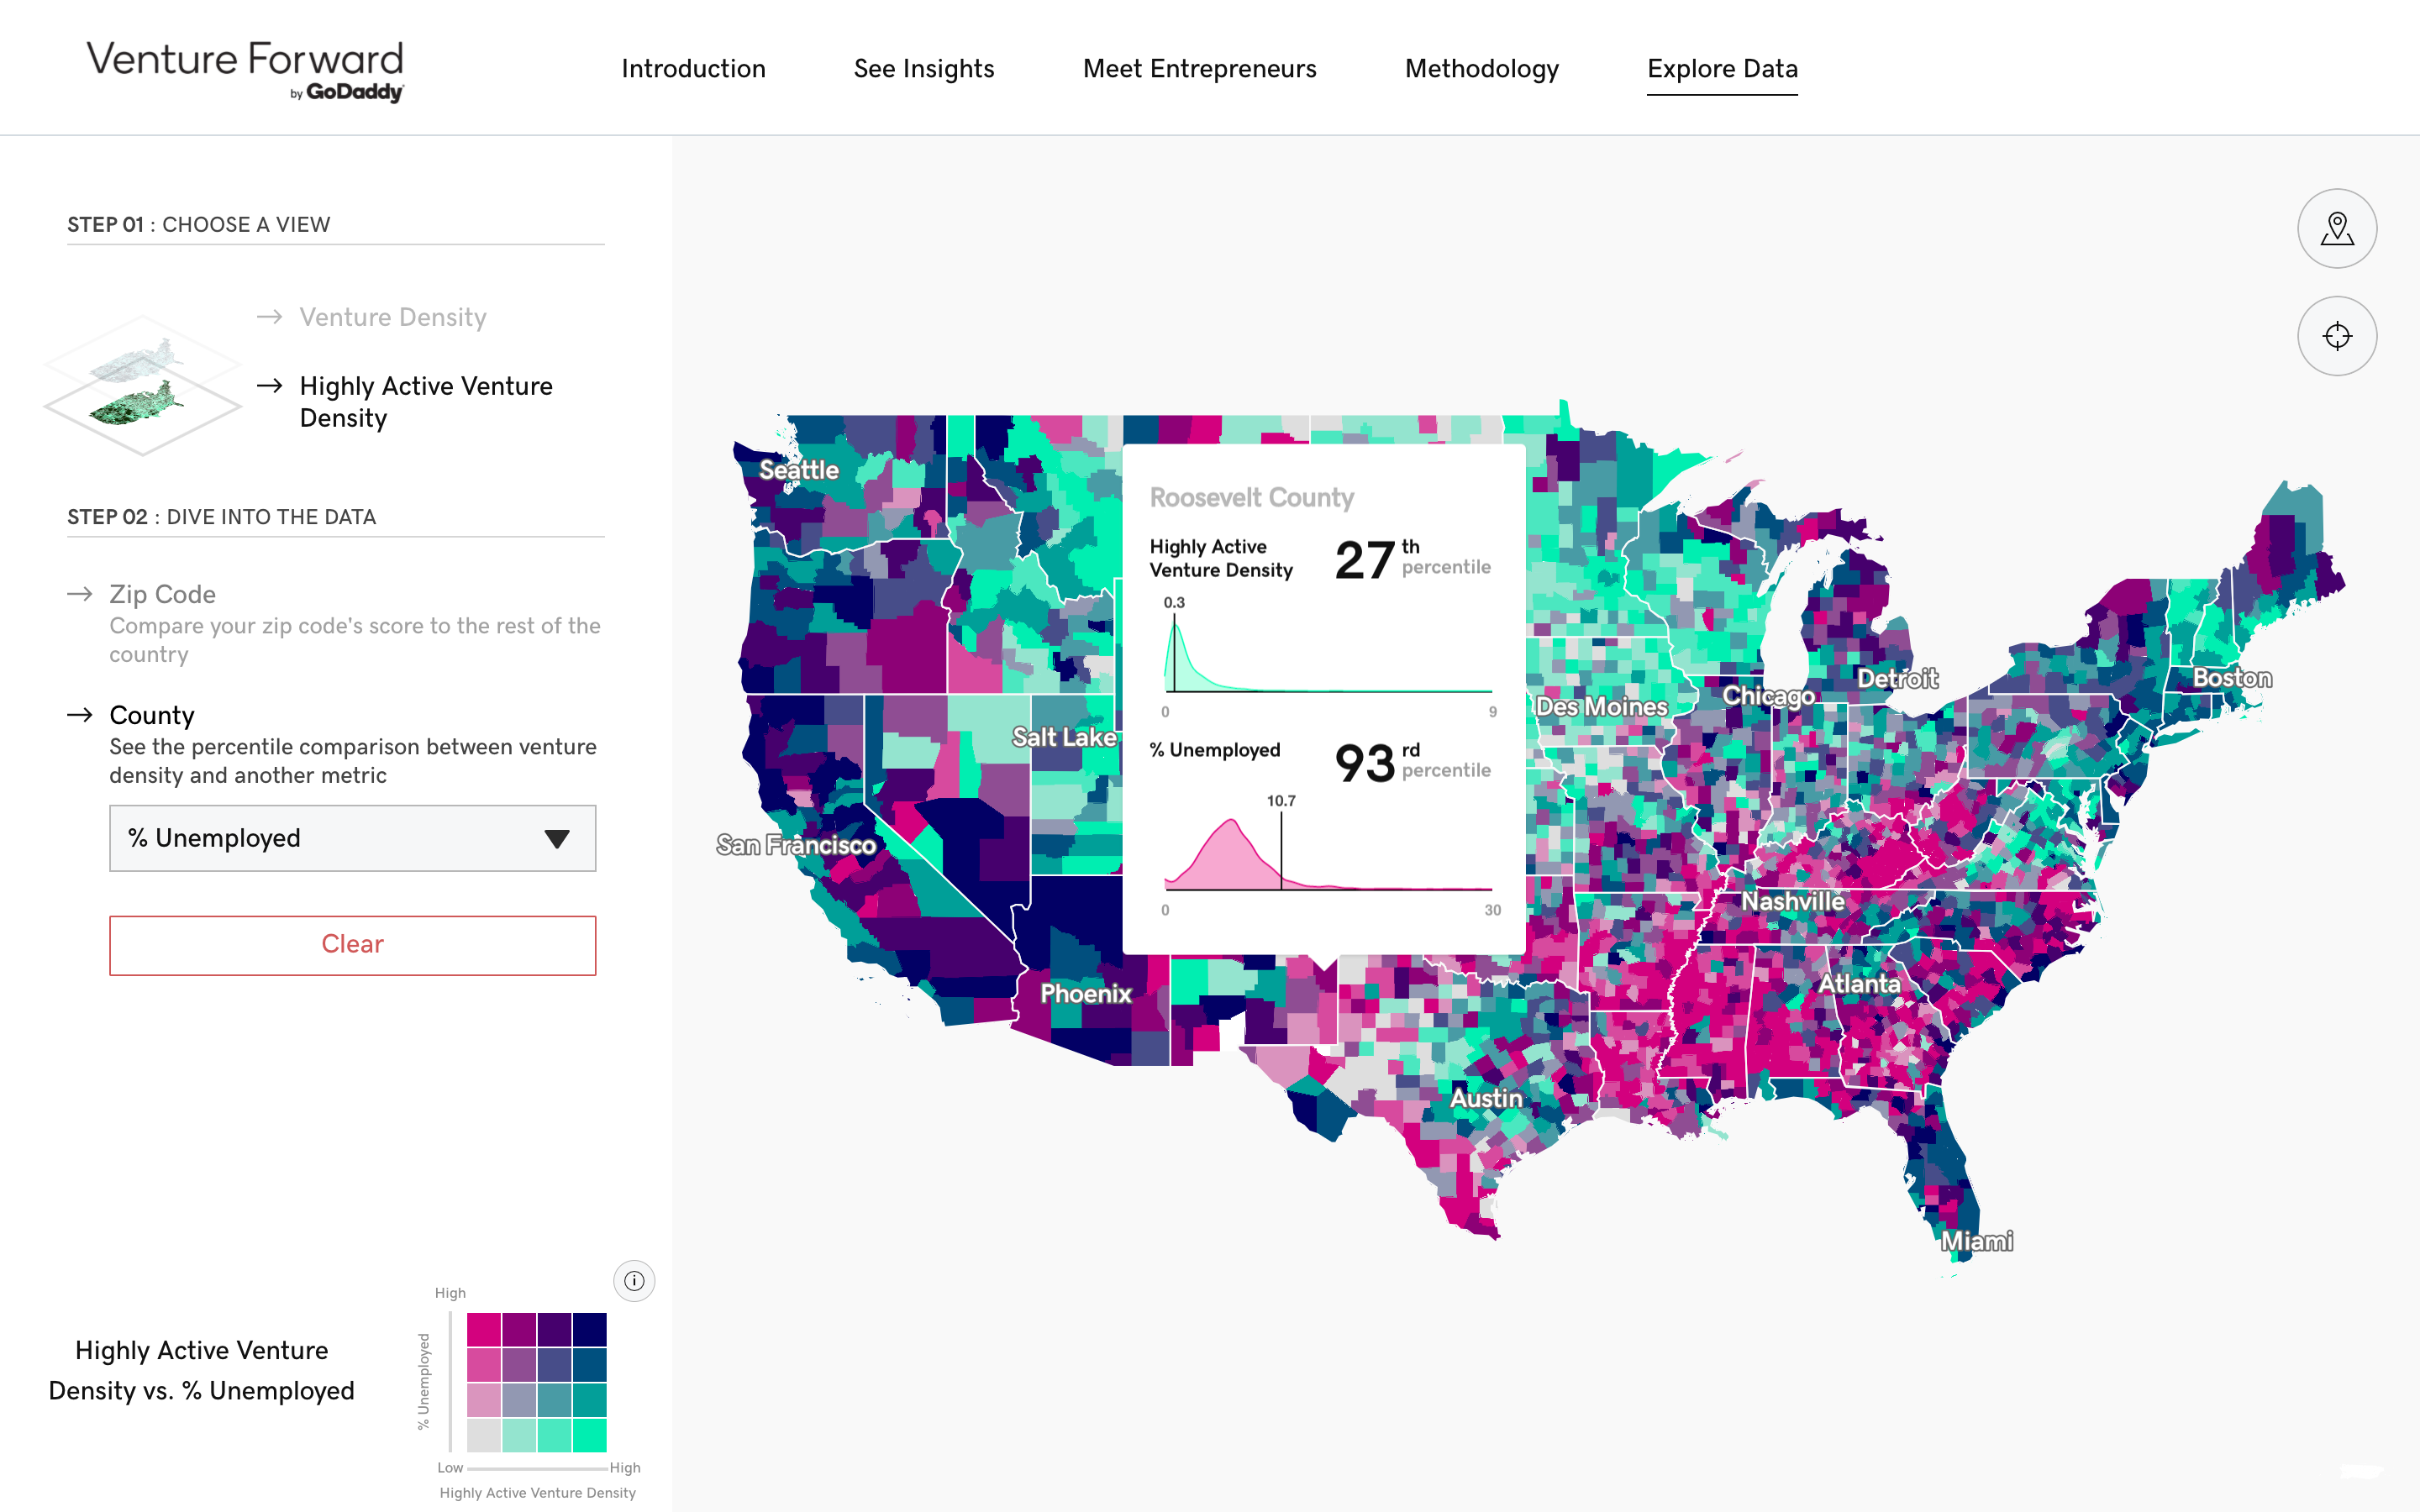Screen dimensions: 2420x1512
Task: Open the legend info icon
Action: [x=634, y=1280]
